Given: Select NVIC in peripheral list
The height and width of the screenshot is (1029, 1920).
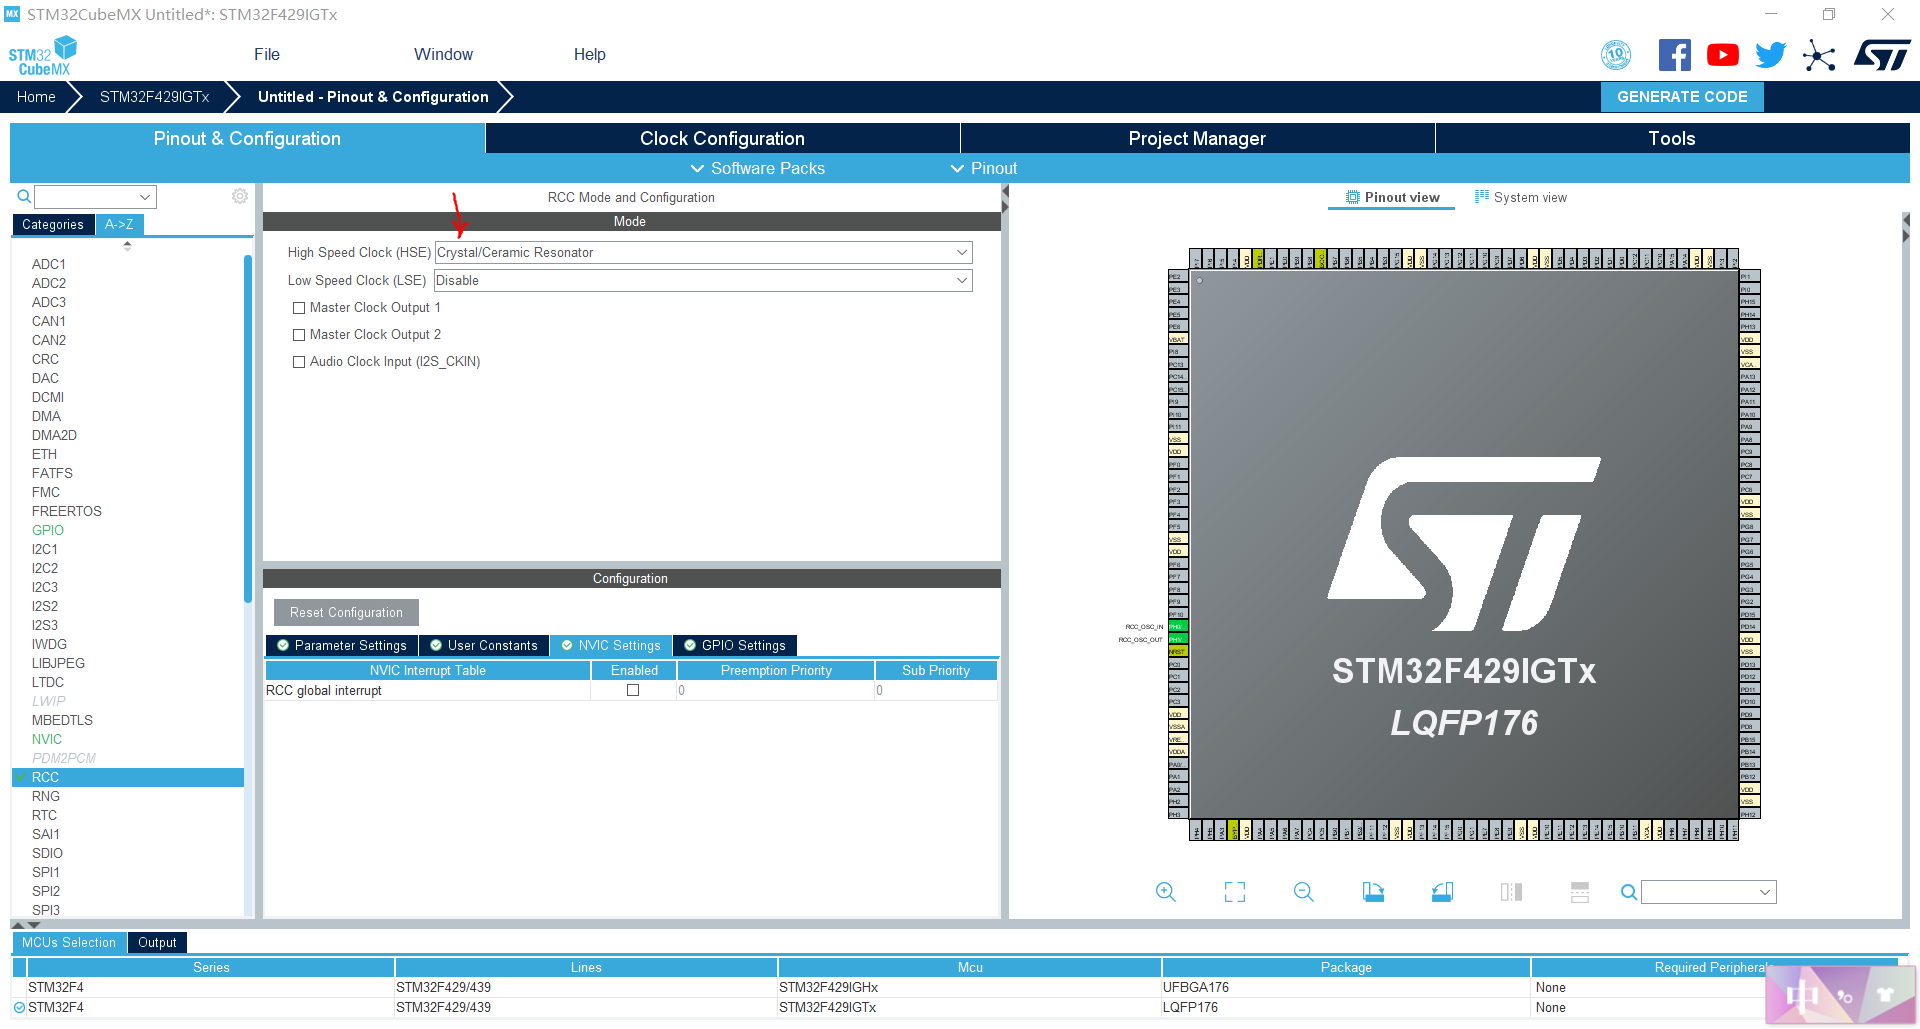Looking at the screenshot, I should (x=46, y=740).
